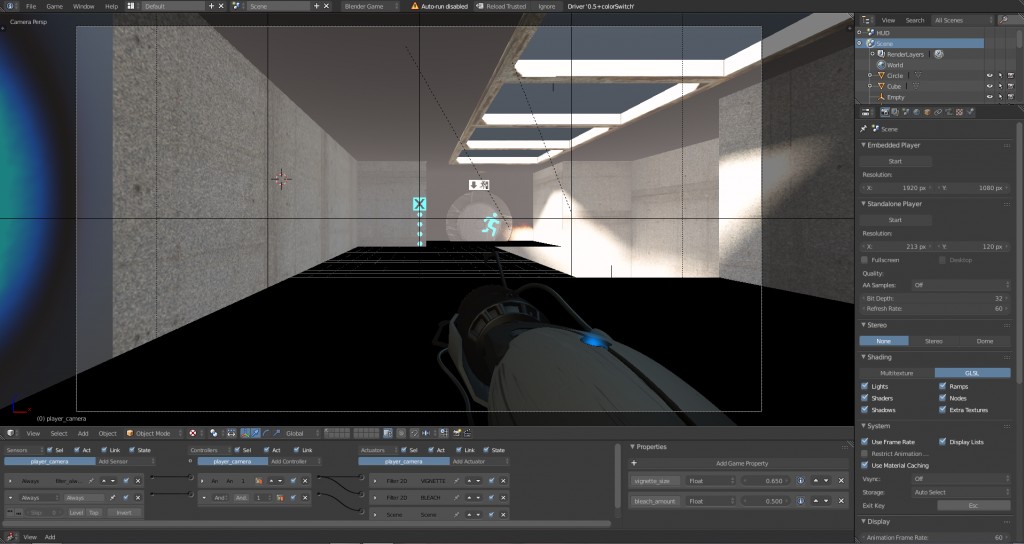
Task: Open the AA Samples dropdown
Action: [x=961, y=285]
